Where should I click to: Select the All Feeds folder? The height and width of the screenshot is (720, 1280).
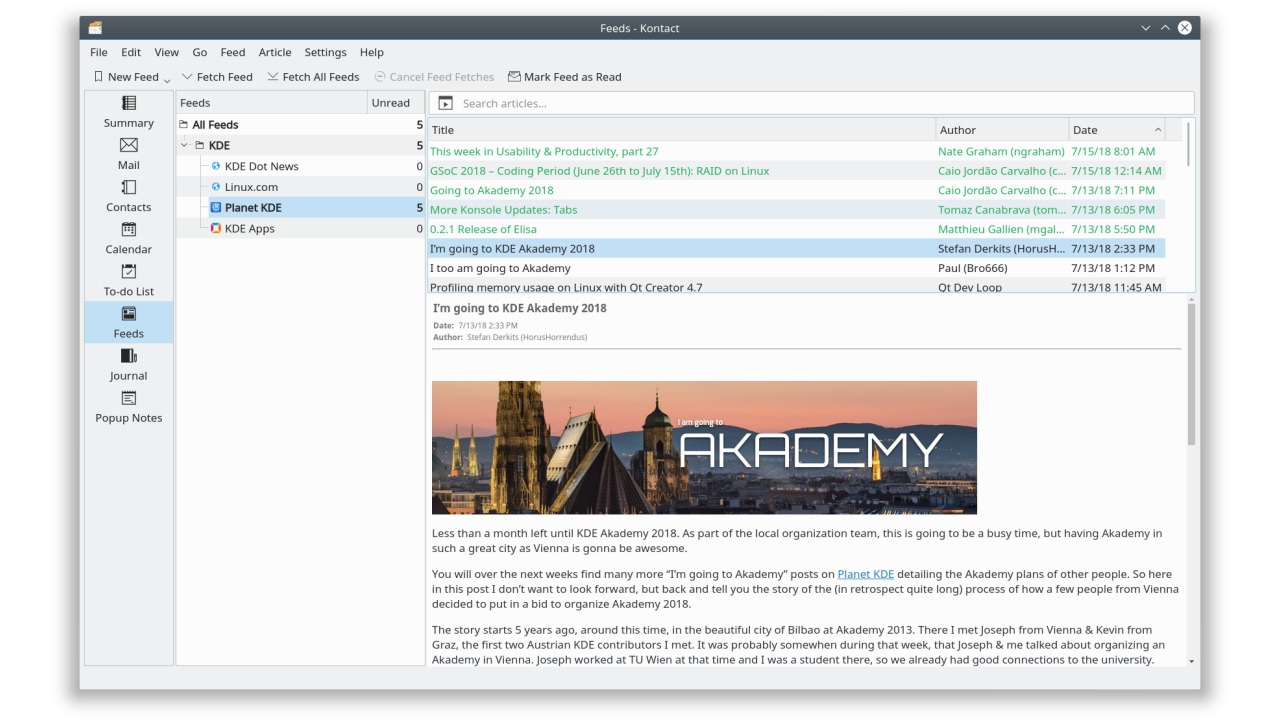point(300,125)
